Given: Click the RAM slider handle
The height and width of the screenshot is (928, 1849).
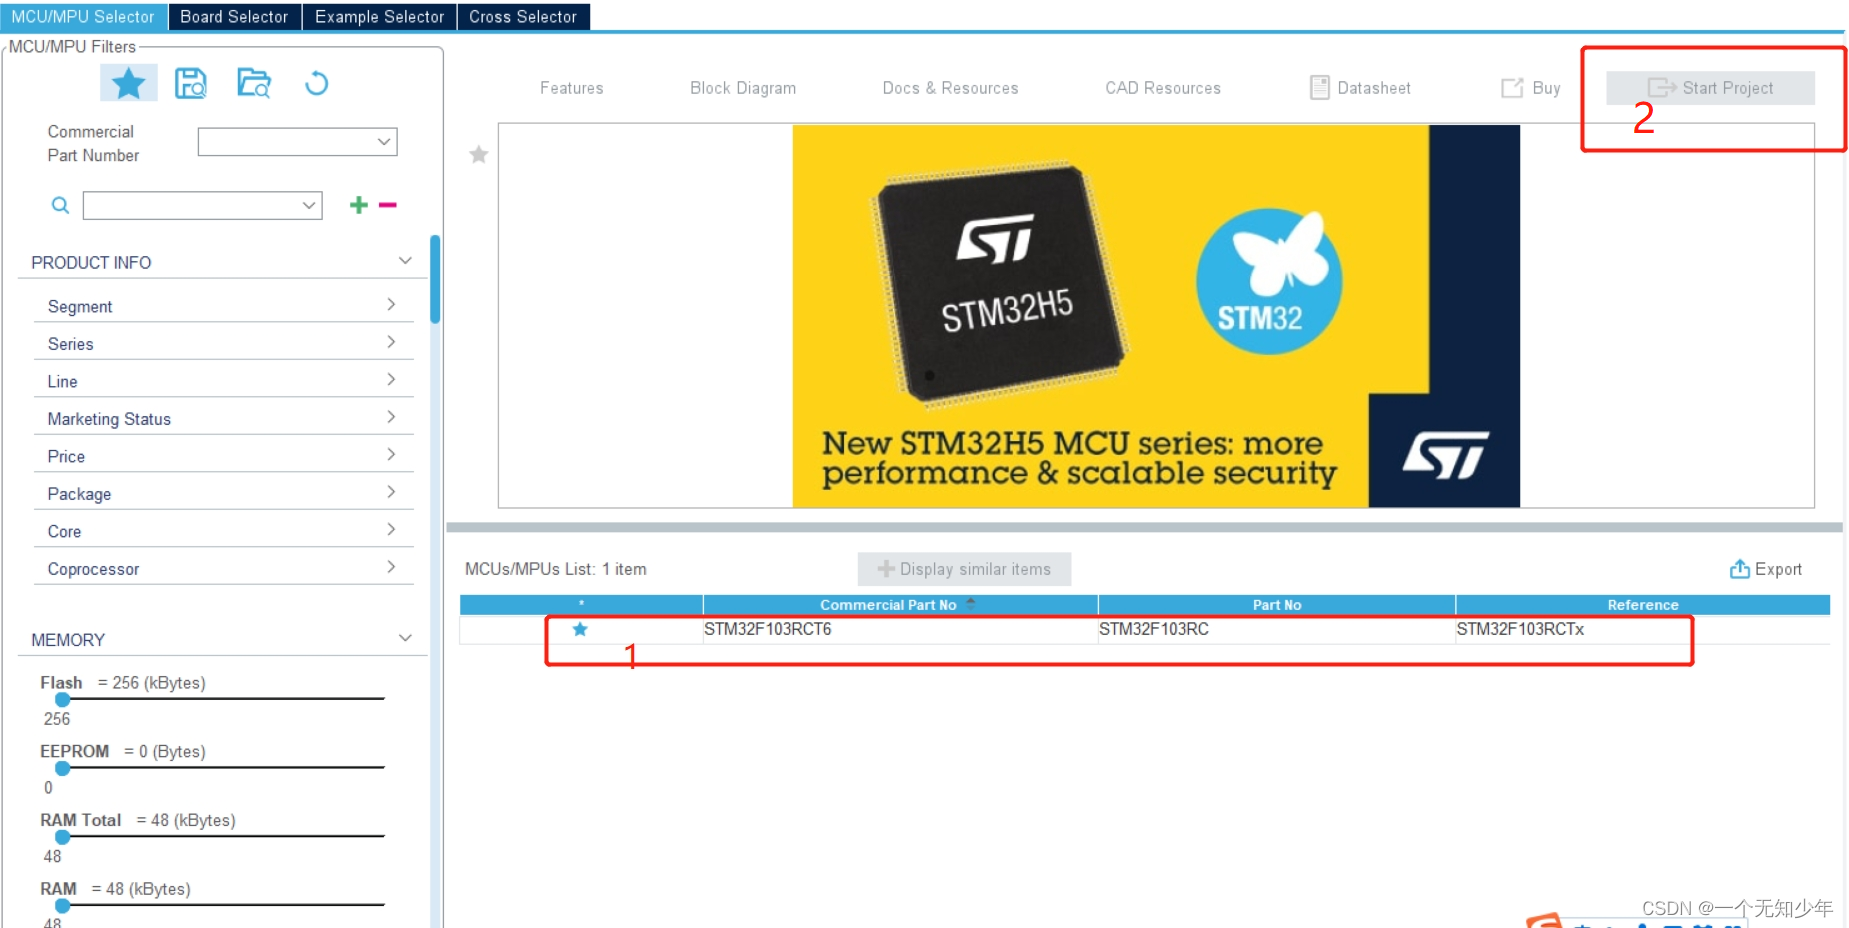Looking at the screenshot, I should coord(62,906).
